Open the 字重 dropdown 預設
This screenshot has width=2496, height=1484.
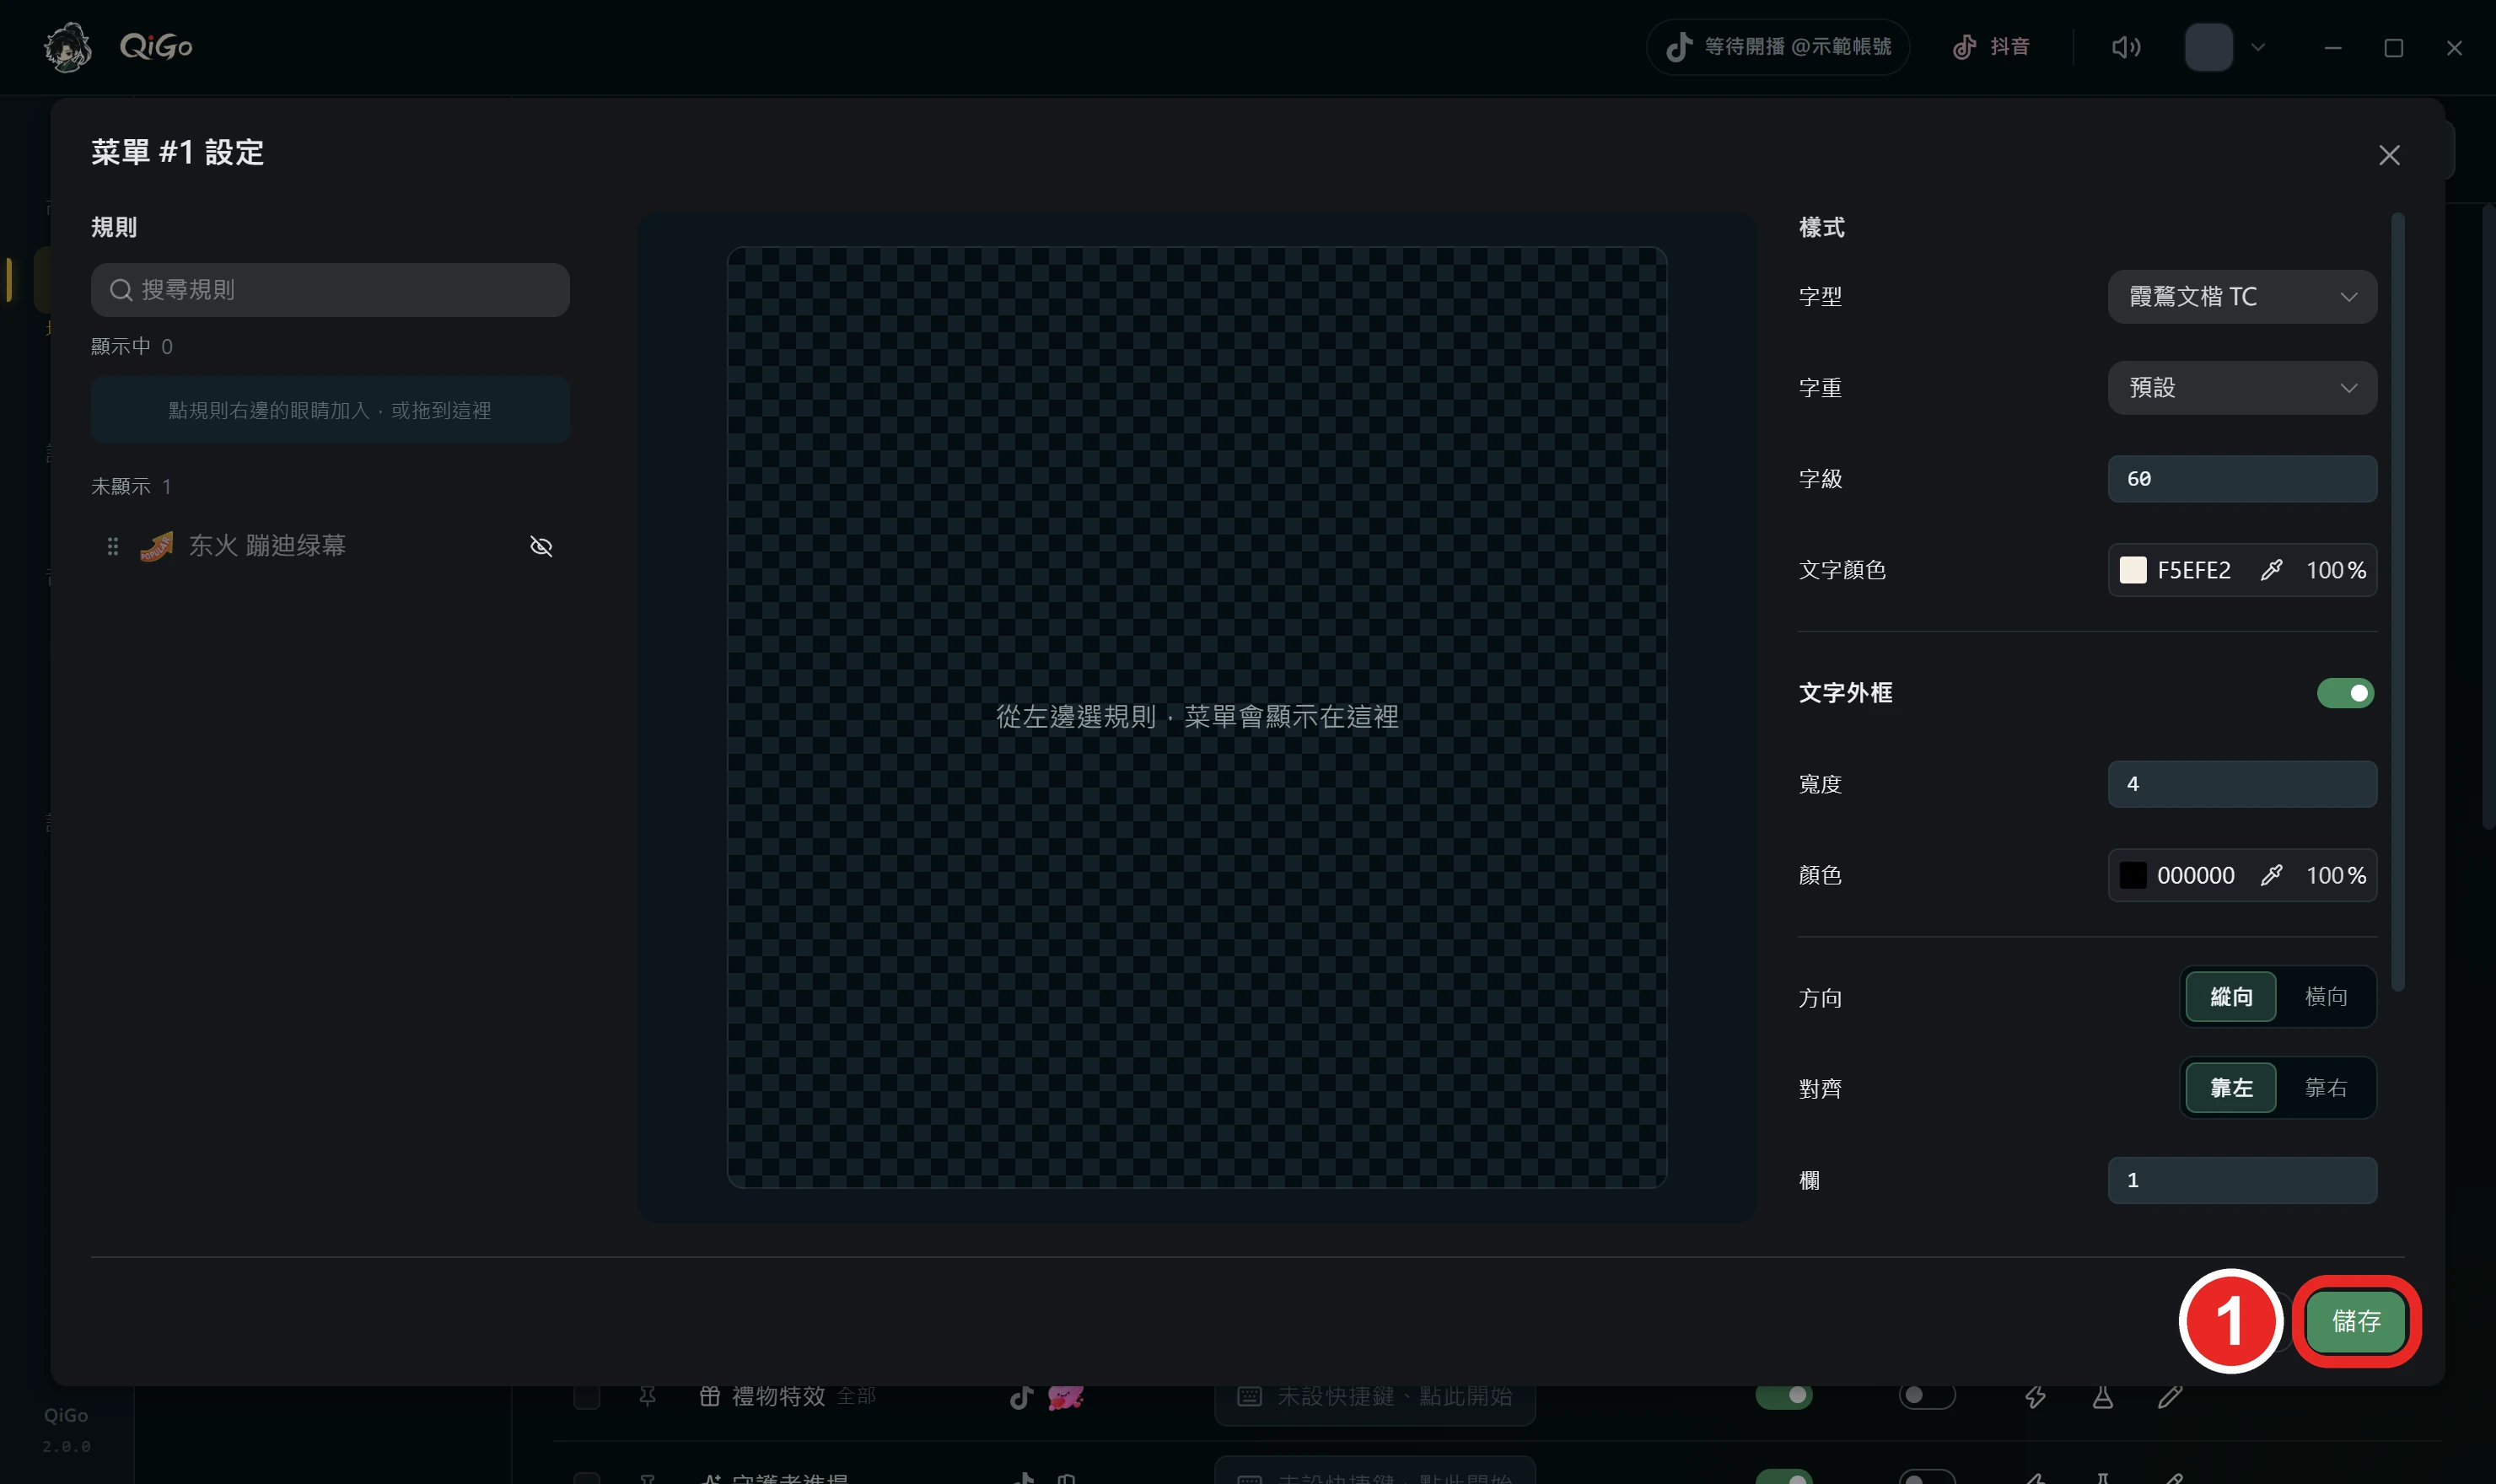point(2242,388)
